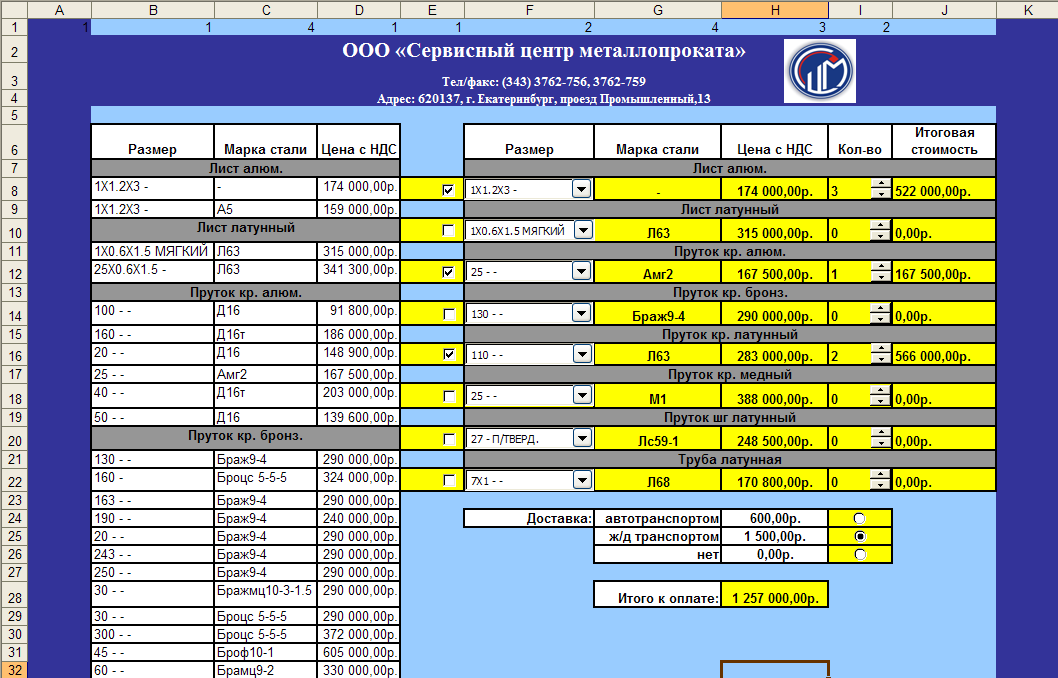The image size is (1058, 678).
Task: Select column H header
Action: pyautogui.click(x=775, y=9)
